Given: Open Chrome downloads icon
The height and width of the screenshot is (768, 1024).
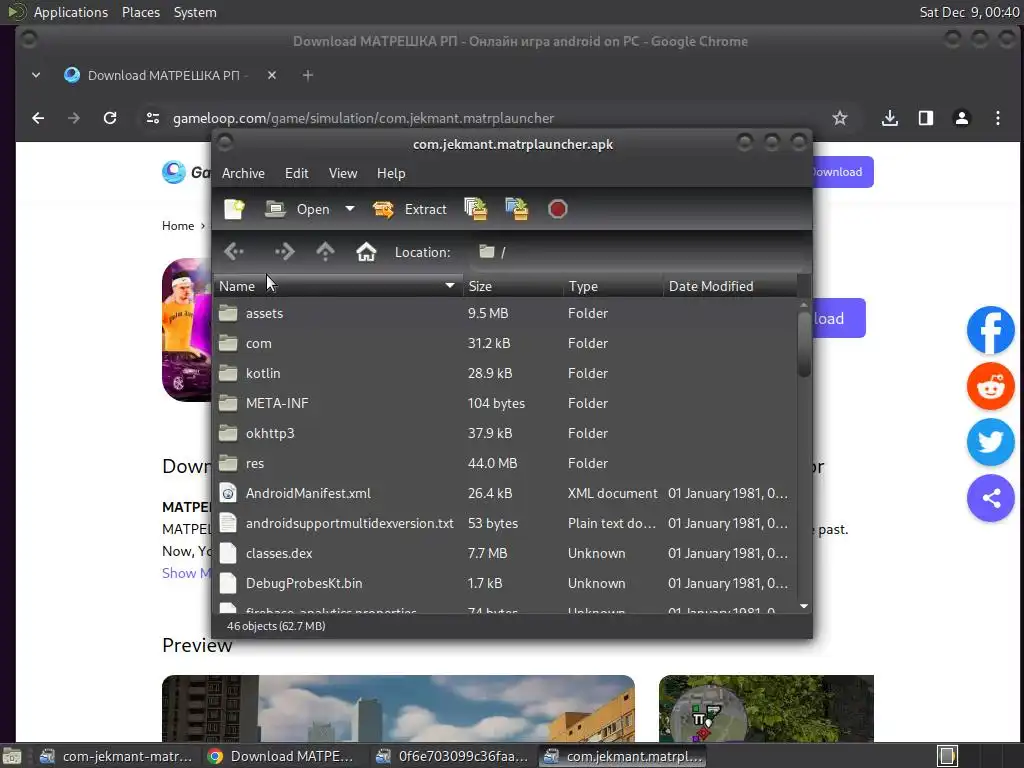Looking at the screenshot, I should click(x=889, y=118).
